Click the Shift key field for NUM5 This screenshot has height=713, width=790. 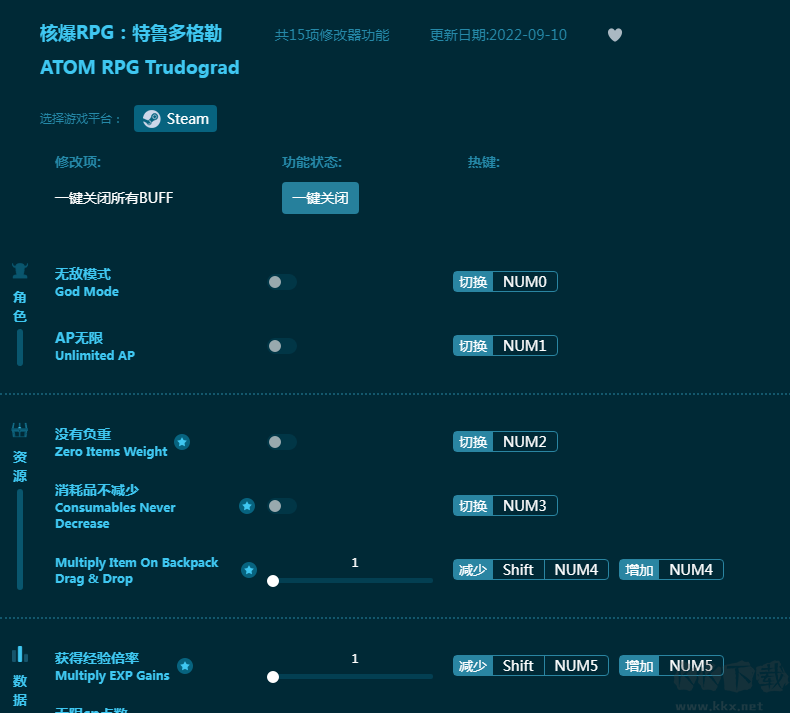pyautogui.click(x=518, y=666)
